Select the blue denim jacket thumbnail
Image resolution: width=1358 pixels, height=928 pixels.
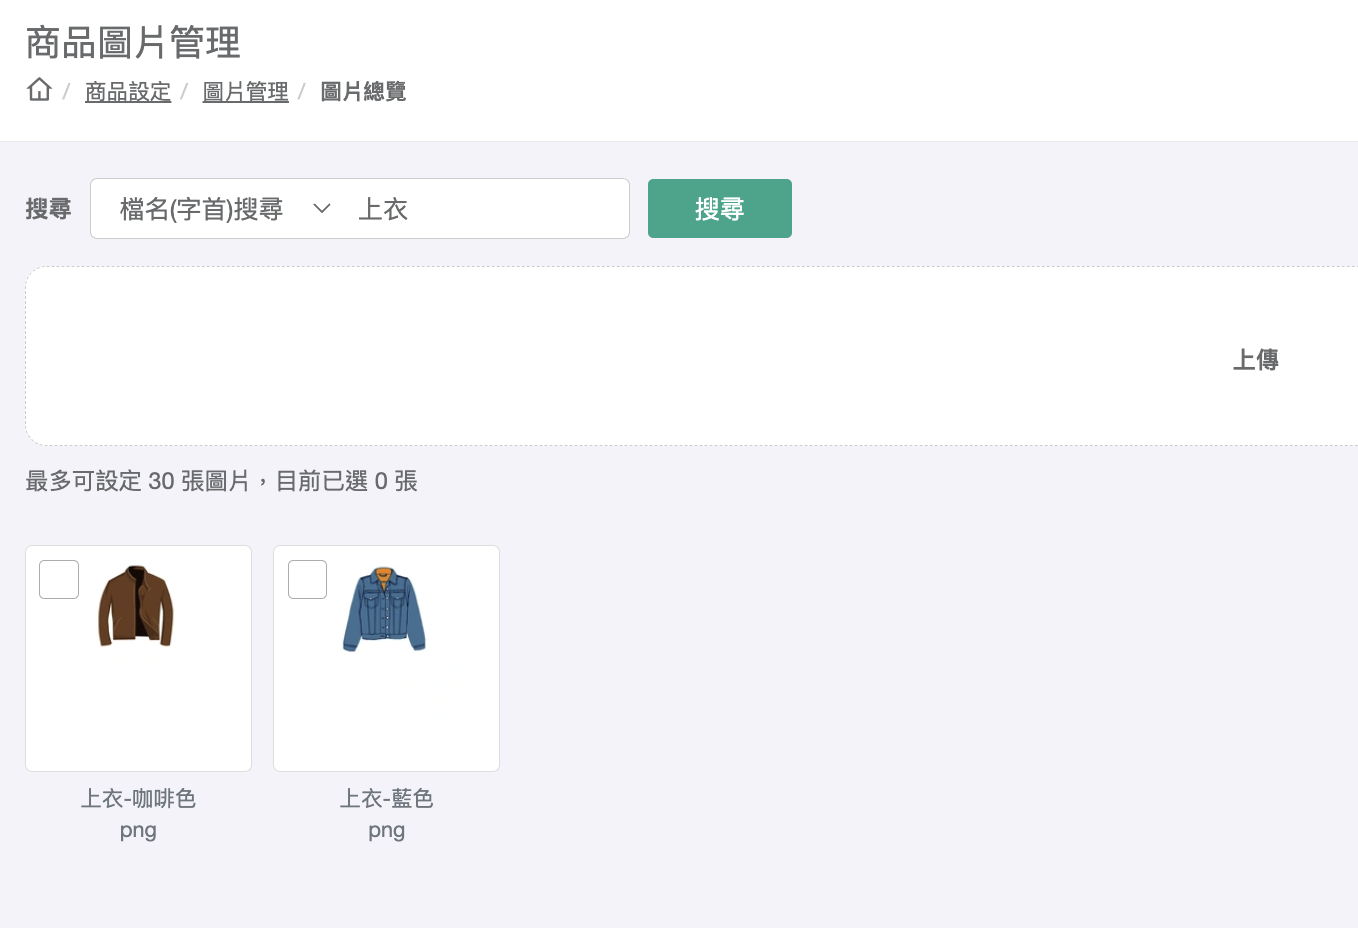(x=385, y=609)
